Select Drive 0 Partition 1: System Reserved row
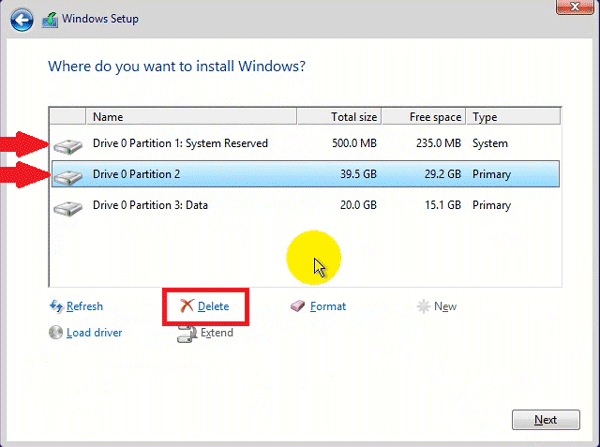This screenshot has width=600, height=447. [180, 144]
